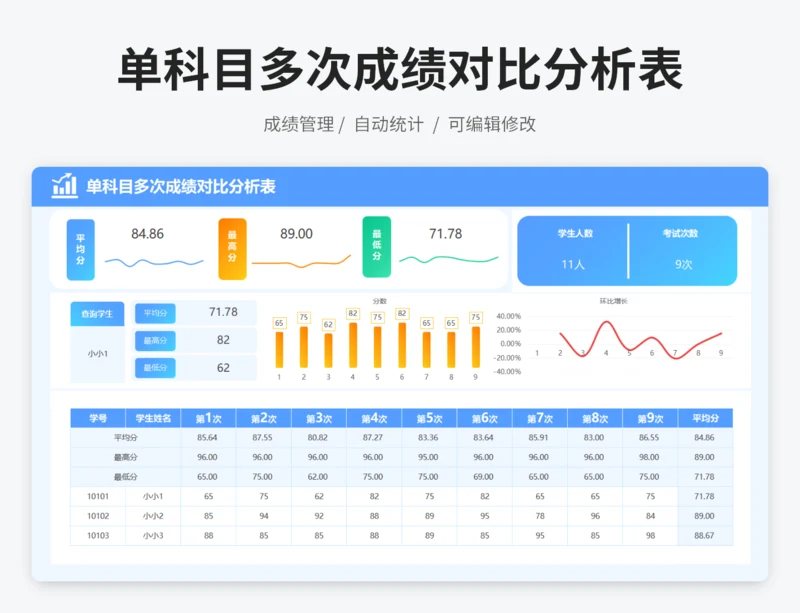Screen dimensions: 800x613
Task: Select student ID cell 10101
Action: point(98,496)
